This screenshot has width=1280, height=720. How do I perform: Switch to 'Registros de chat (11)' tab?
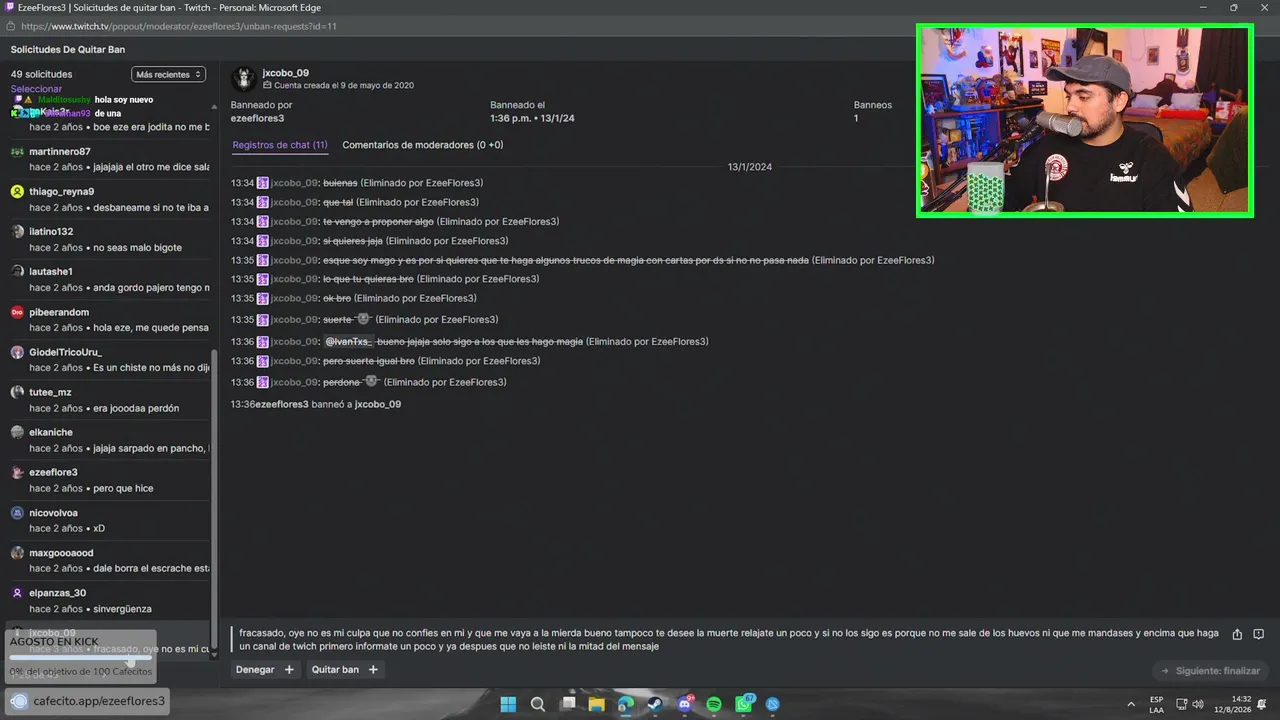[x=280, y=145]
